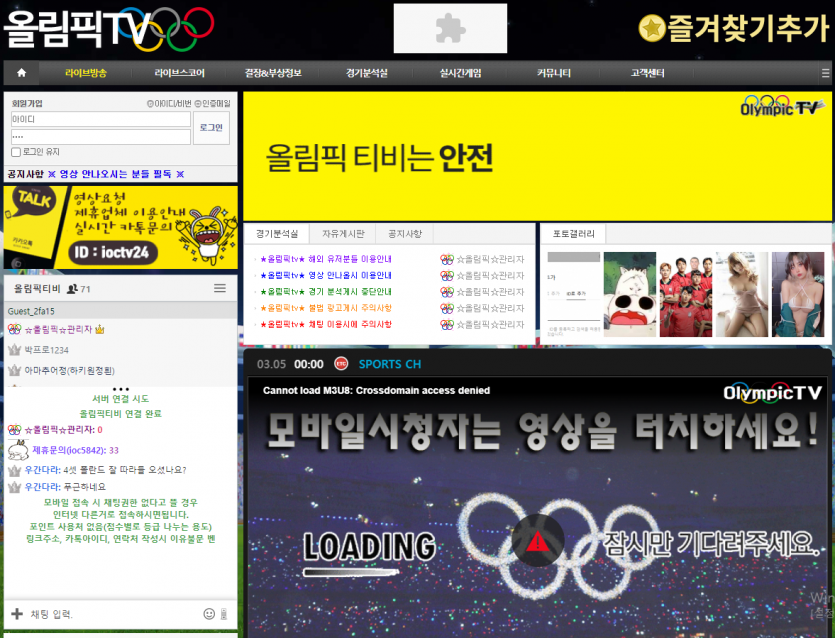The width and height of the screenshot is (835, 638).
Task: Focus the 아이디 input field
Action: [101, 119]
